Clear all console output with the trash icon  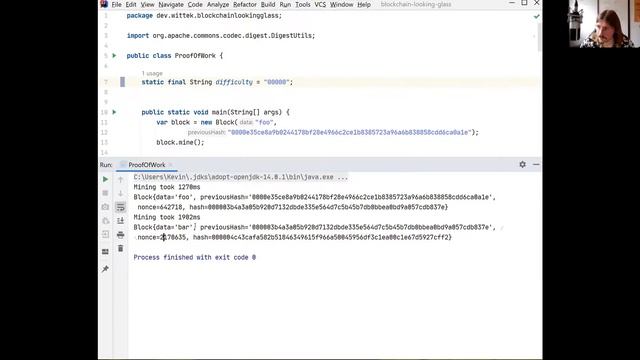click(x=120, y=248)
